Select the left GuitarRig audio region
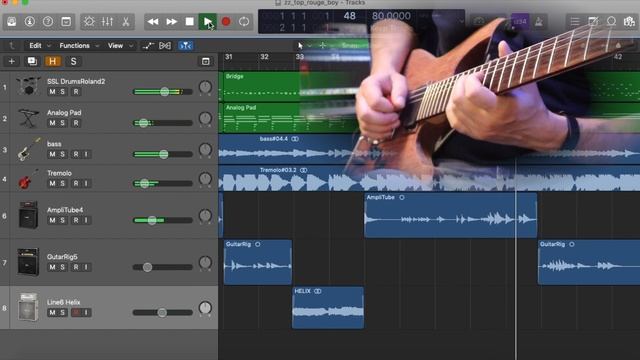Screen dimensions: 640x360 coord(258,262)
